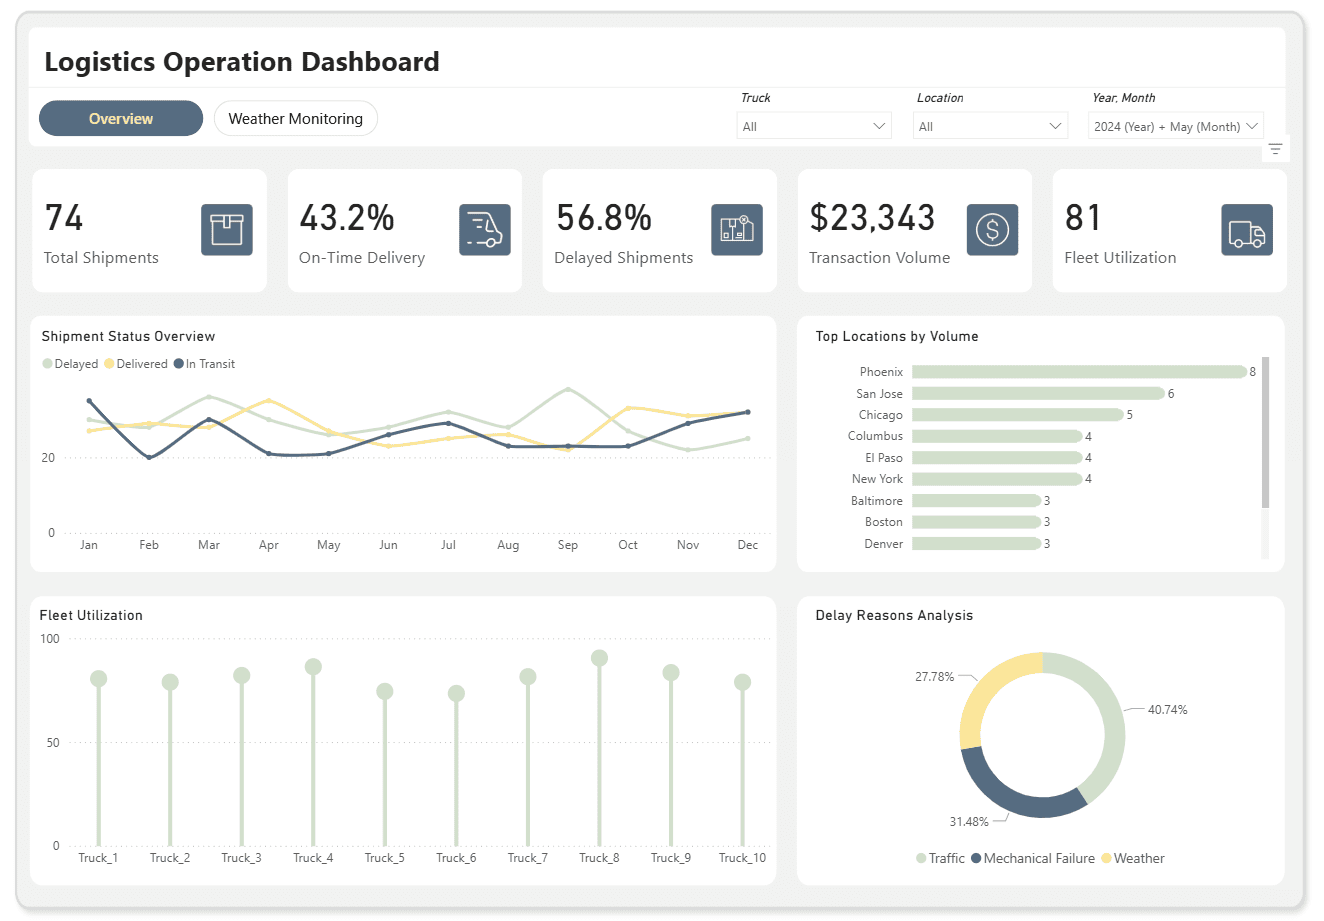Select the Phoenix bar in Top Locations
This screenshot has width=1324, height=921.
pyautogui.click(x=1078, y=372)
